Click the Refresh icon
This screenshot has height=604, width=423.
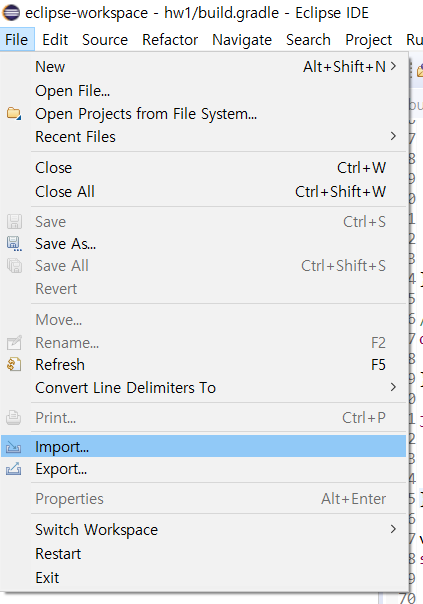click(x=14, y=364)
